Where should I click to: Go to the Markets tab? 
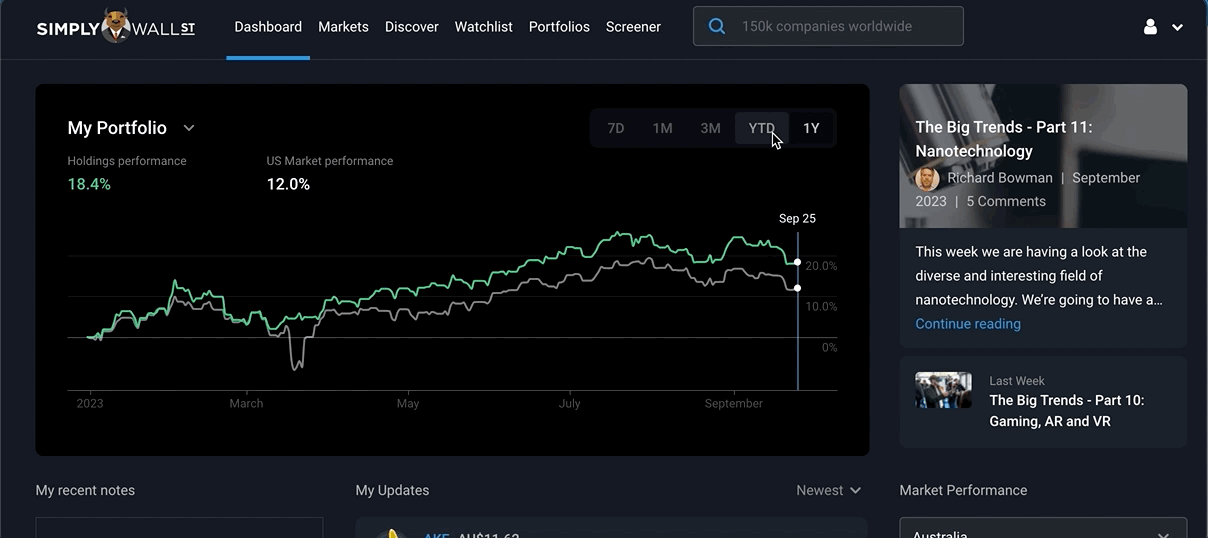[343, 27]
